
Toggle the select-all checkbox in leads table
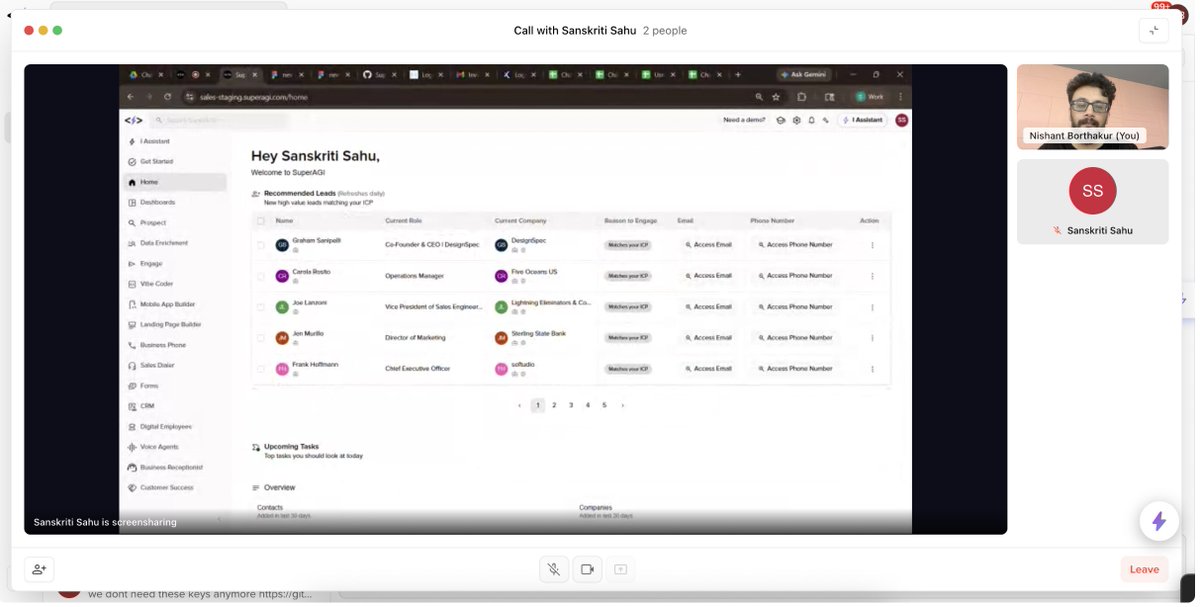point(261,221)
